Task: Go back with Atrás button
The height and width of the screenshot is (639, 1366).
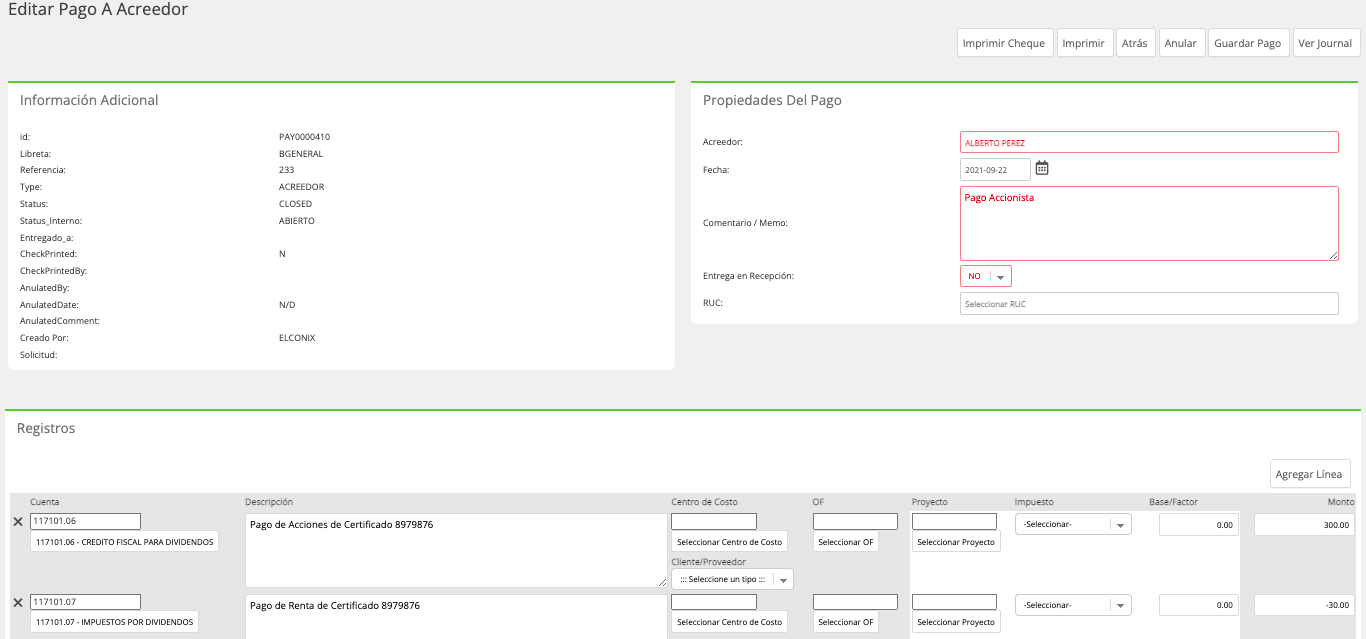Action: tap(1136, 43)
